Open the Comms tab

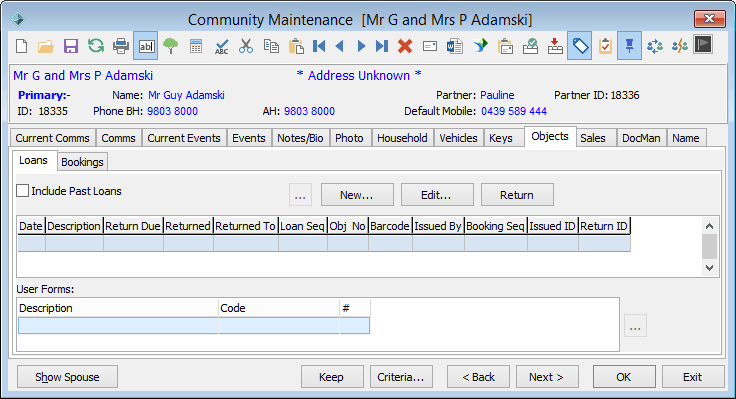(118, 138)
